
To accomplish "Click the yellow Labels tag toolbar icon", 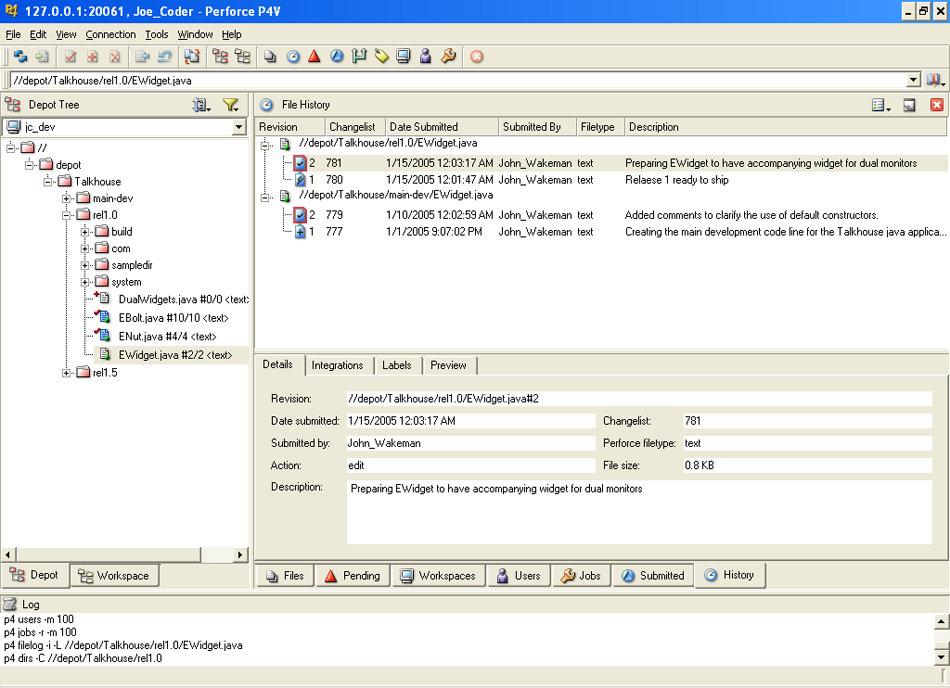I will pyautogui.click(x=381, y=57).
